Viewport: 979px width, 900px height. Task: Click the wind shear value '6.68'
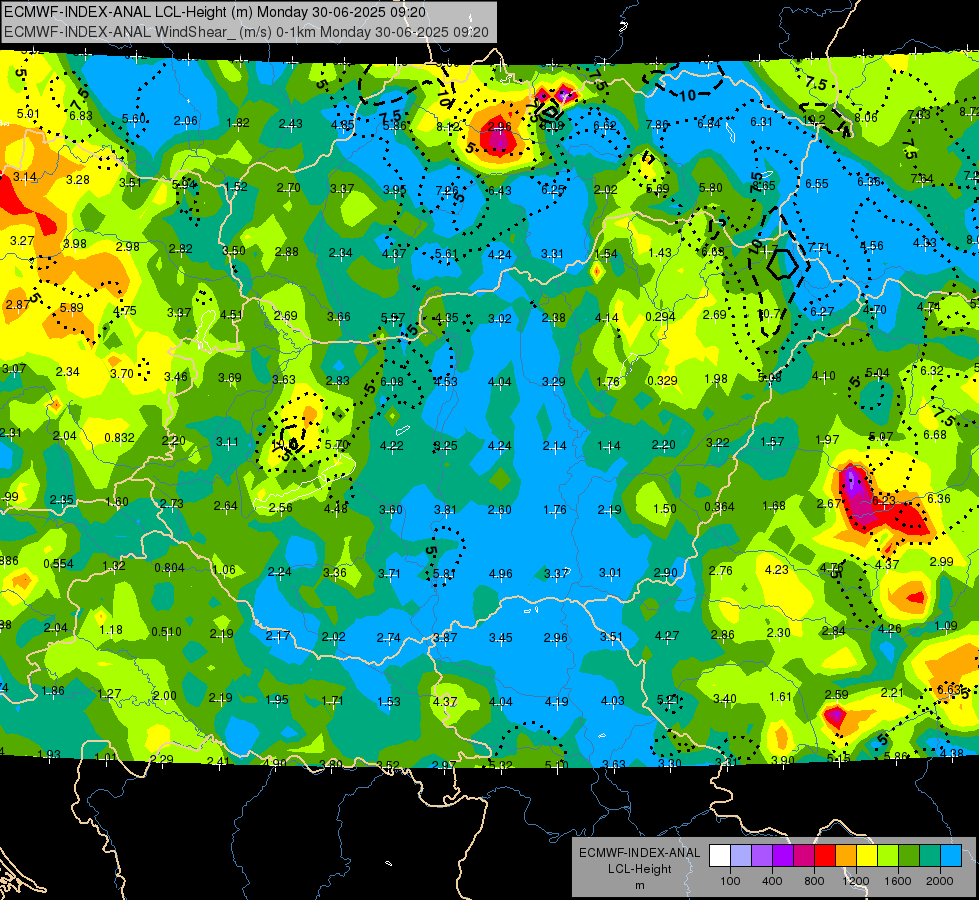(x=935, y=434)
